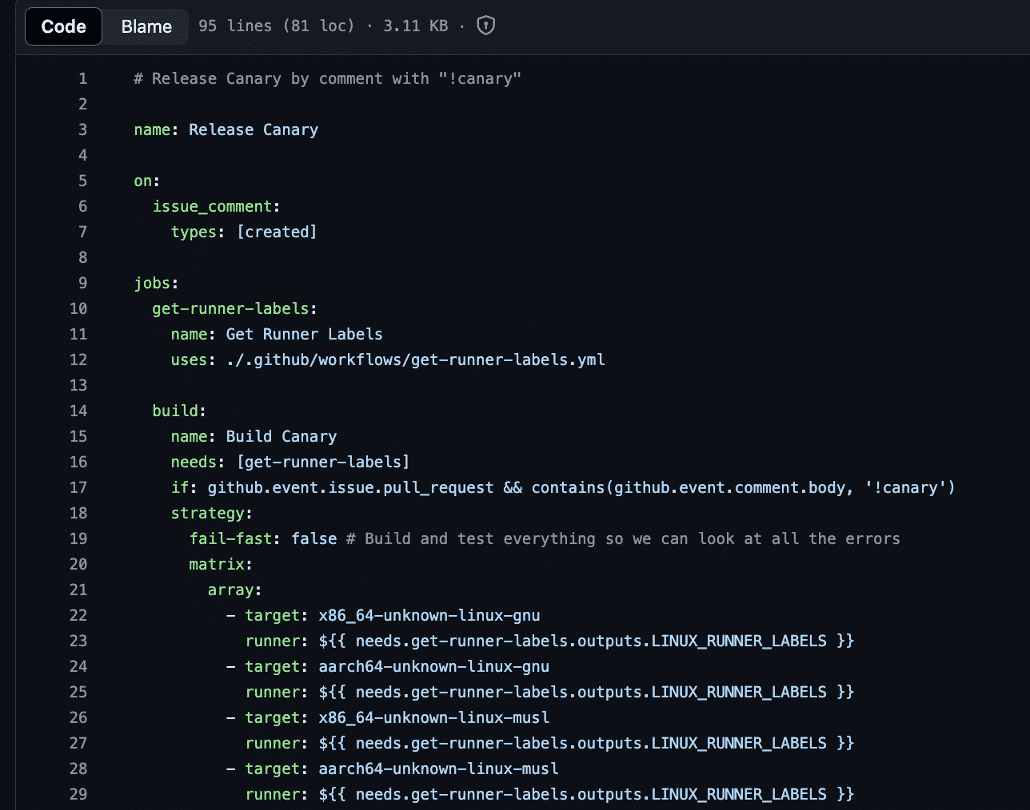Click the shield verification icon
Image resolution: width=1030 pixels, height=810 pixels.
pos(485,26)
